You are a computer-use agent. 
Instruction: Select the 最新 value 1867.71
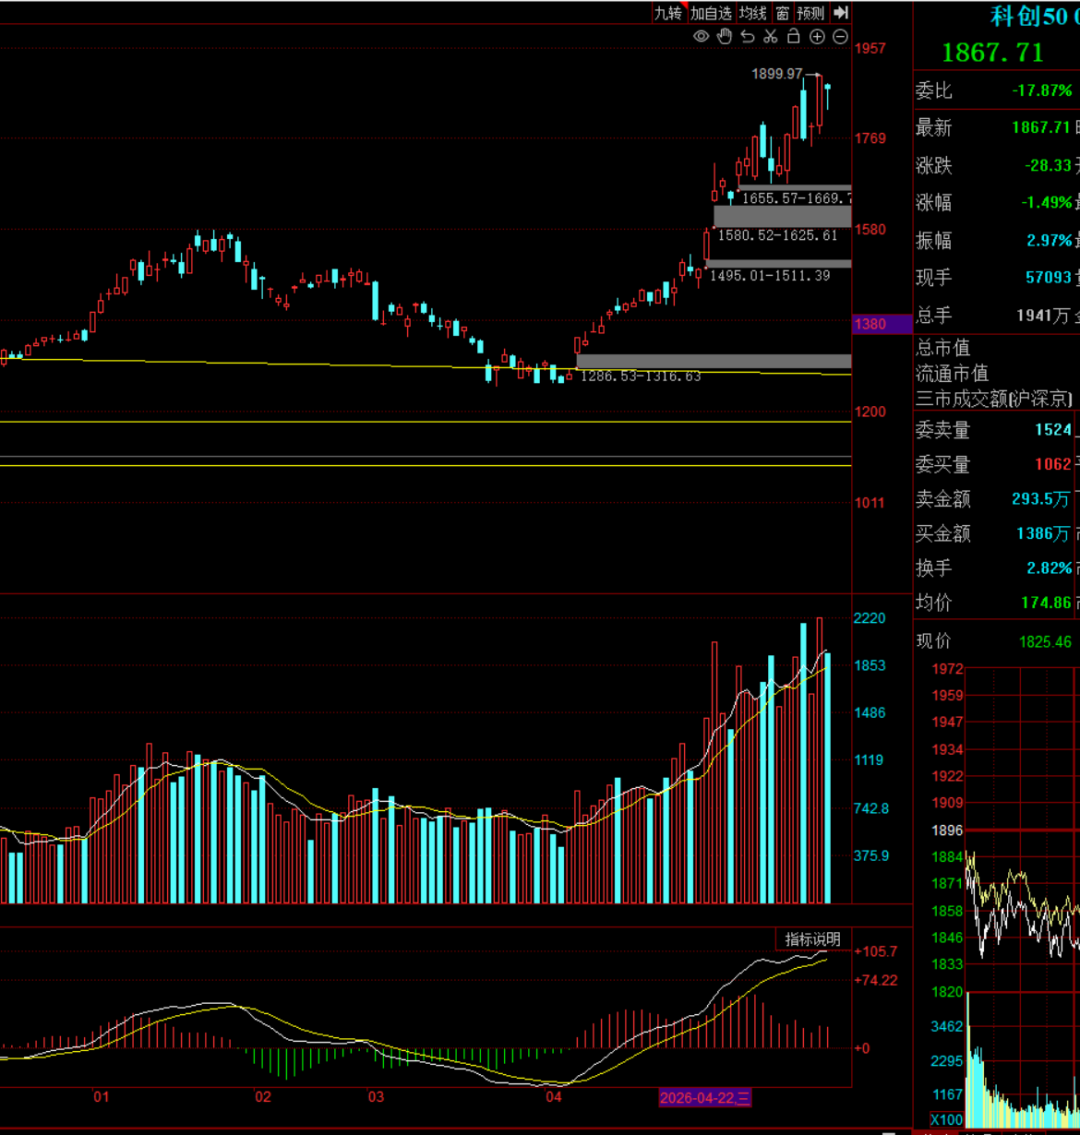point(1041,128)
